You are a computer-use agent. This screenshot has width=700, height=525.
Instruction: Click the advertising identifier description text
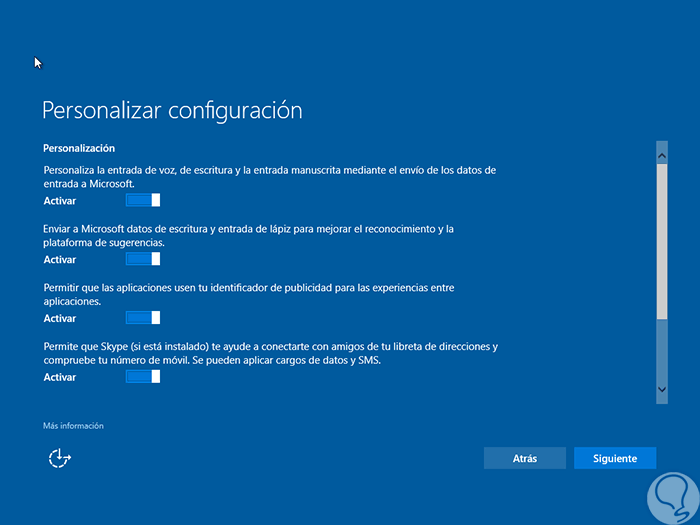point(249,294)
